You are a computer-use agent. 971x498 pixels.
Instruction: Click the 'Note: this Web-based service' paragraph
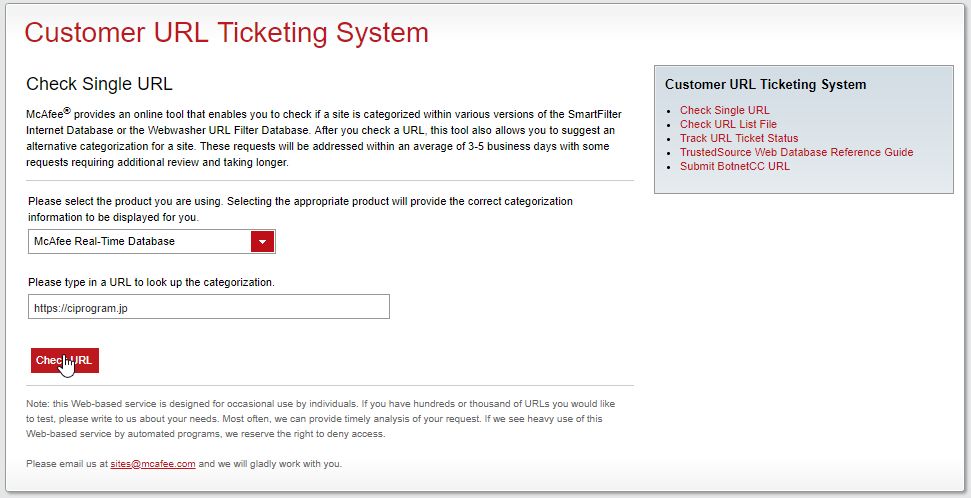click(x=321, y=419)
